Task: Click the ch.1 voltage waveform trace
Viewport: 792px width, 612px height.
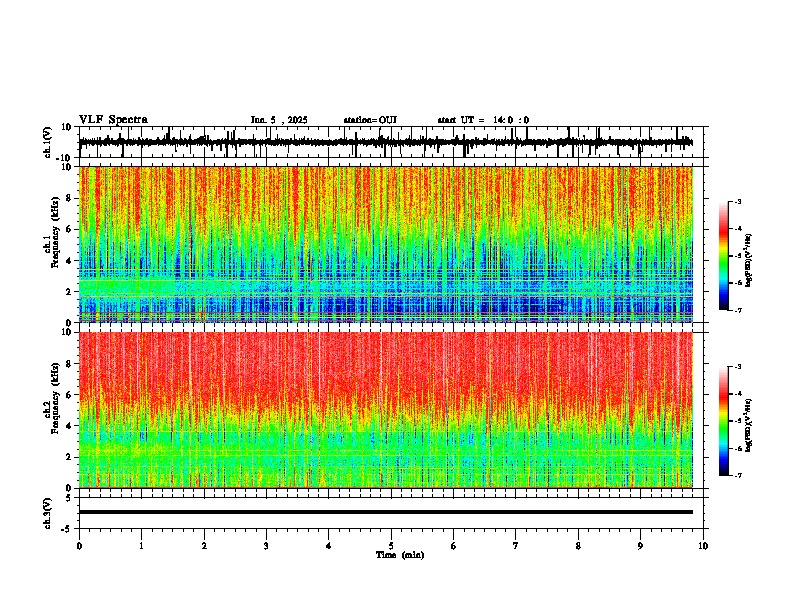Action: (386, 142)
